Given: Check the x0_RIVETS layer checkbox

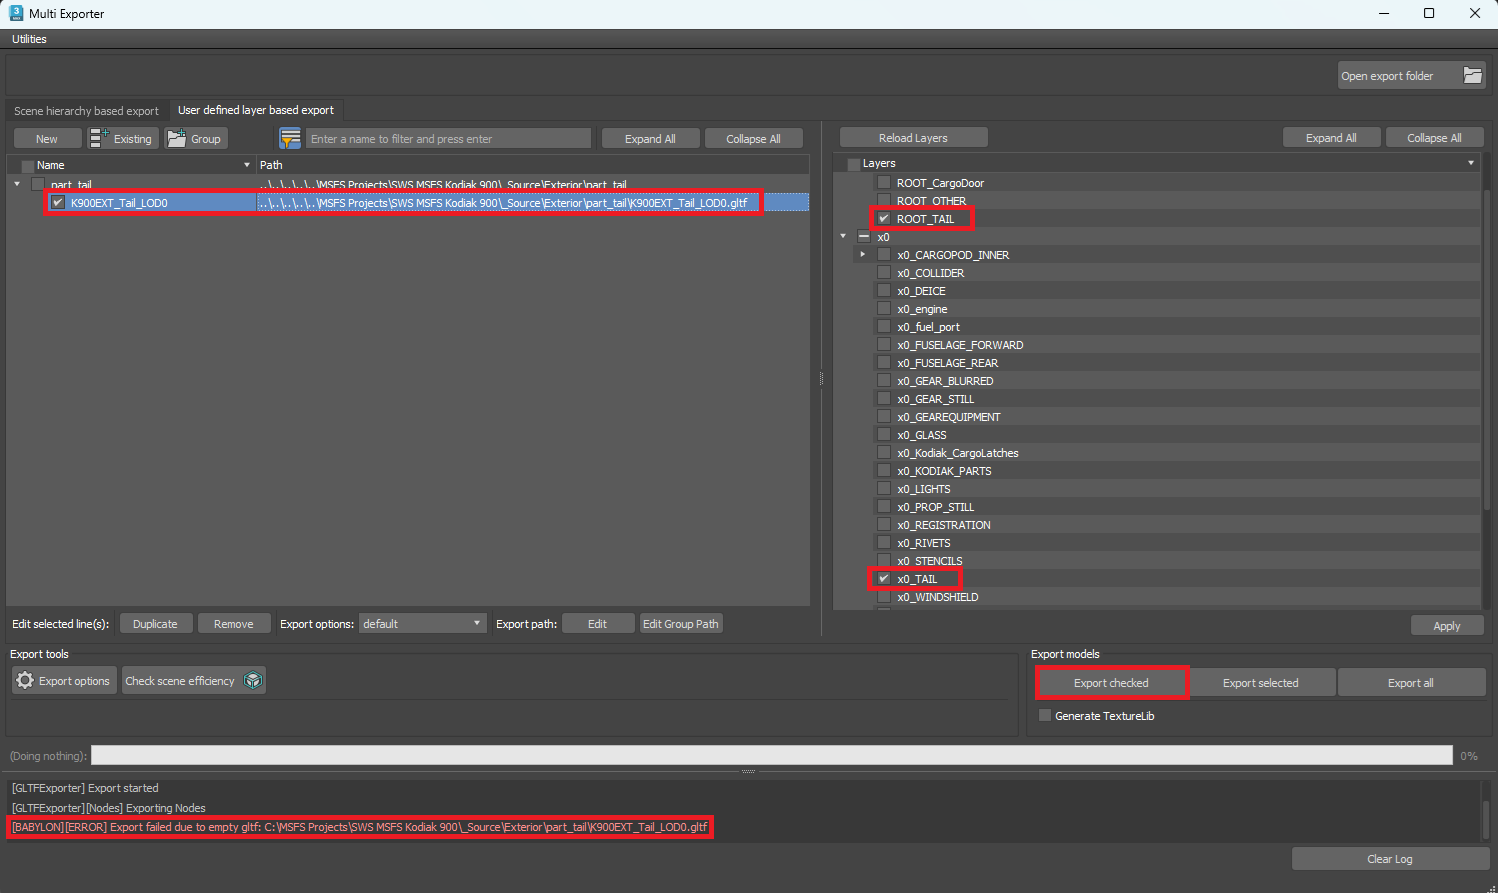Looking at the screenshot, I should (884, 542).
